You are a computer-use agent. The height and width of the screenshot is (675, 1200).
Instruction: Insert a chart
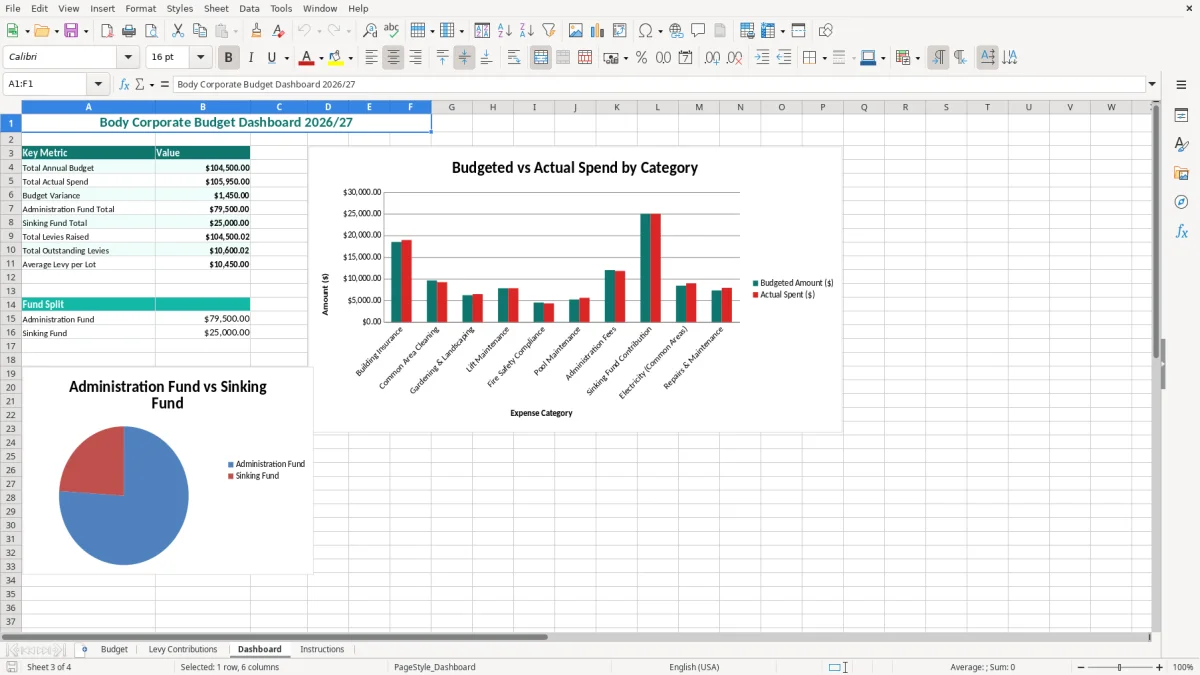pos(598,31)
